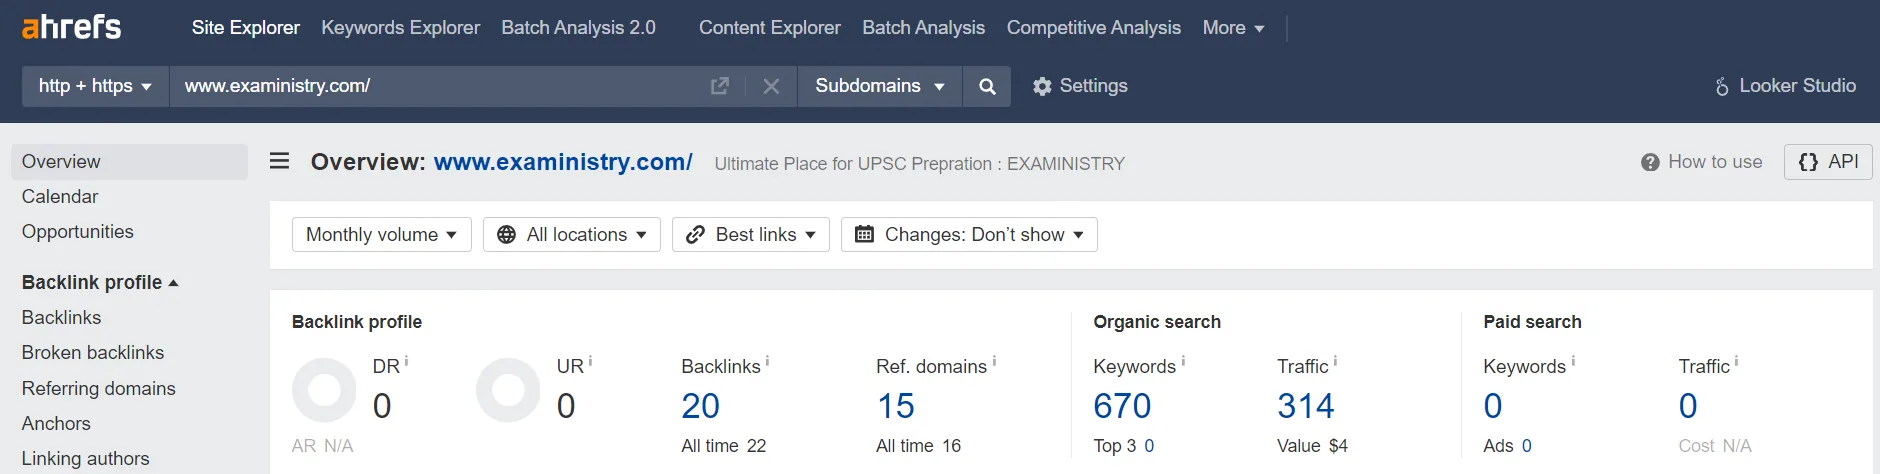Open www.exaministry.com/ title link

click(563, 162)
